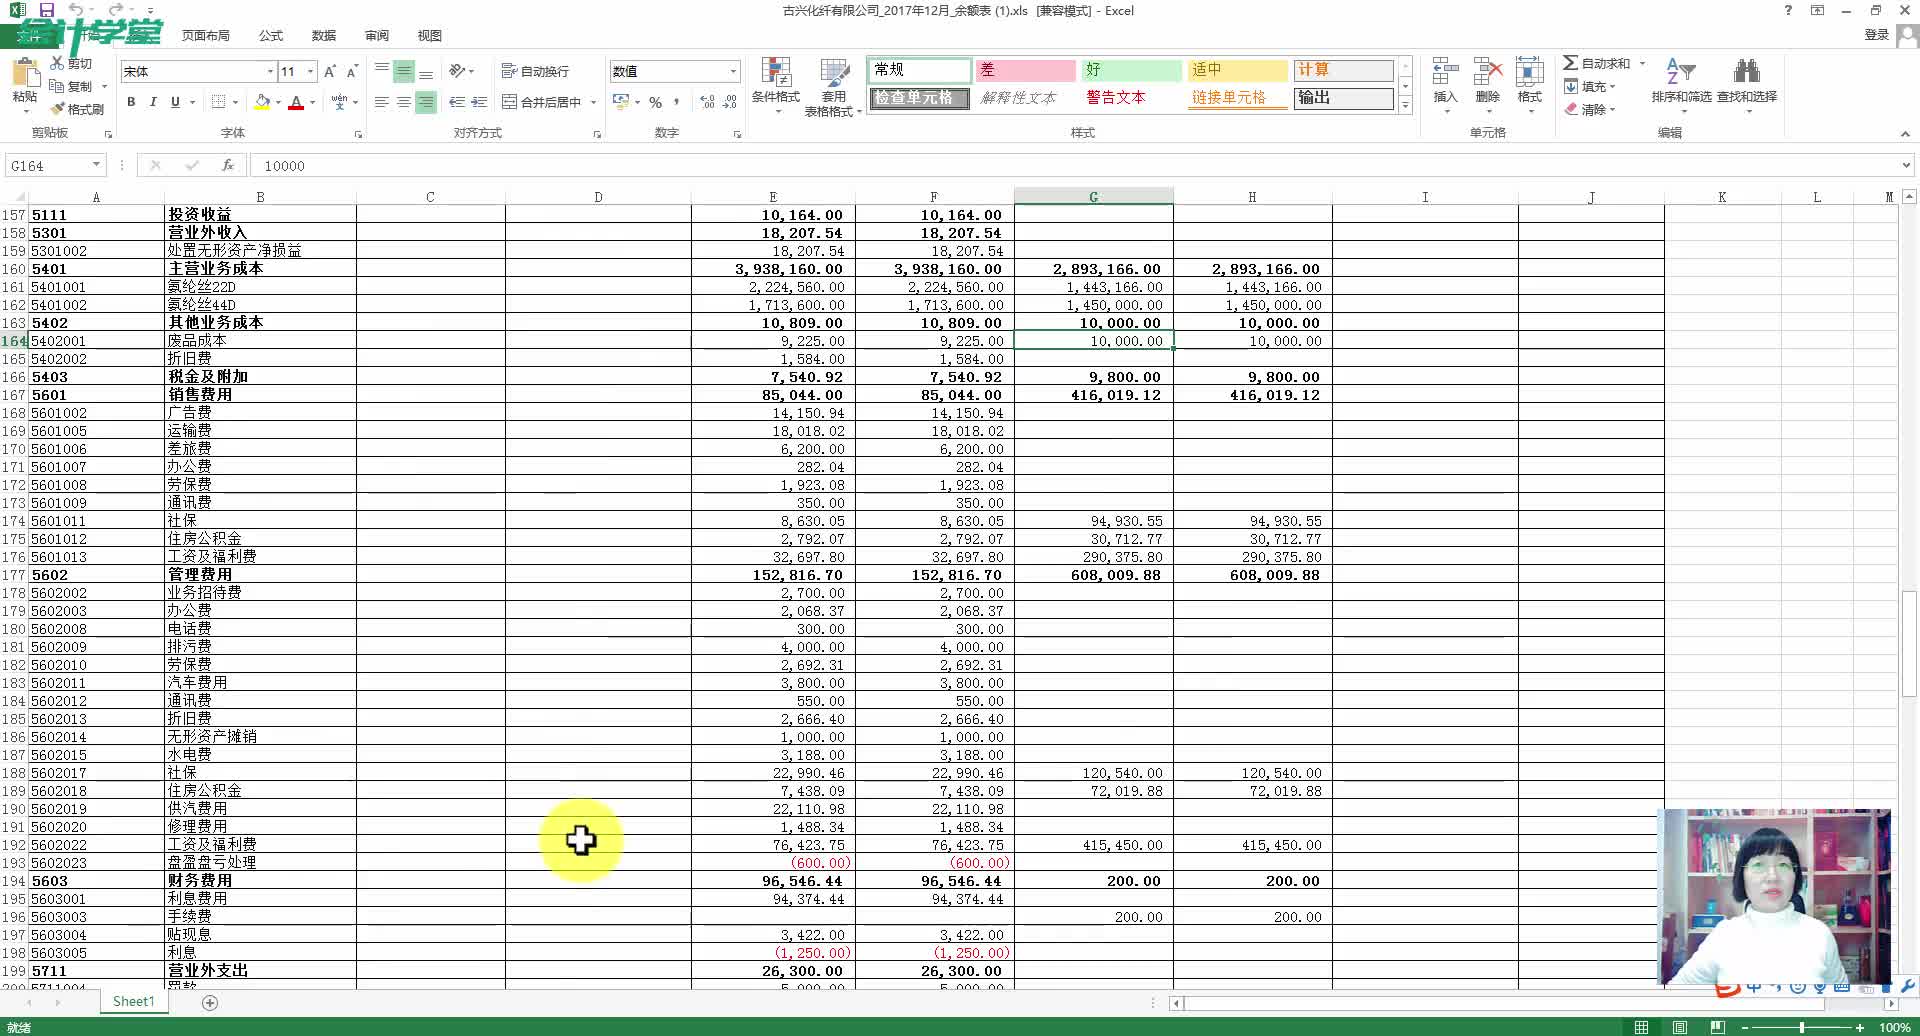Open the Clear (清除) dropdown
The image size is (1920, 1036).
1589,109
